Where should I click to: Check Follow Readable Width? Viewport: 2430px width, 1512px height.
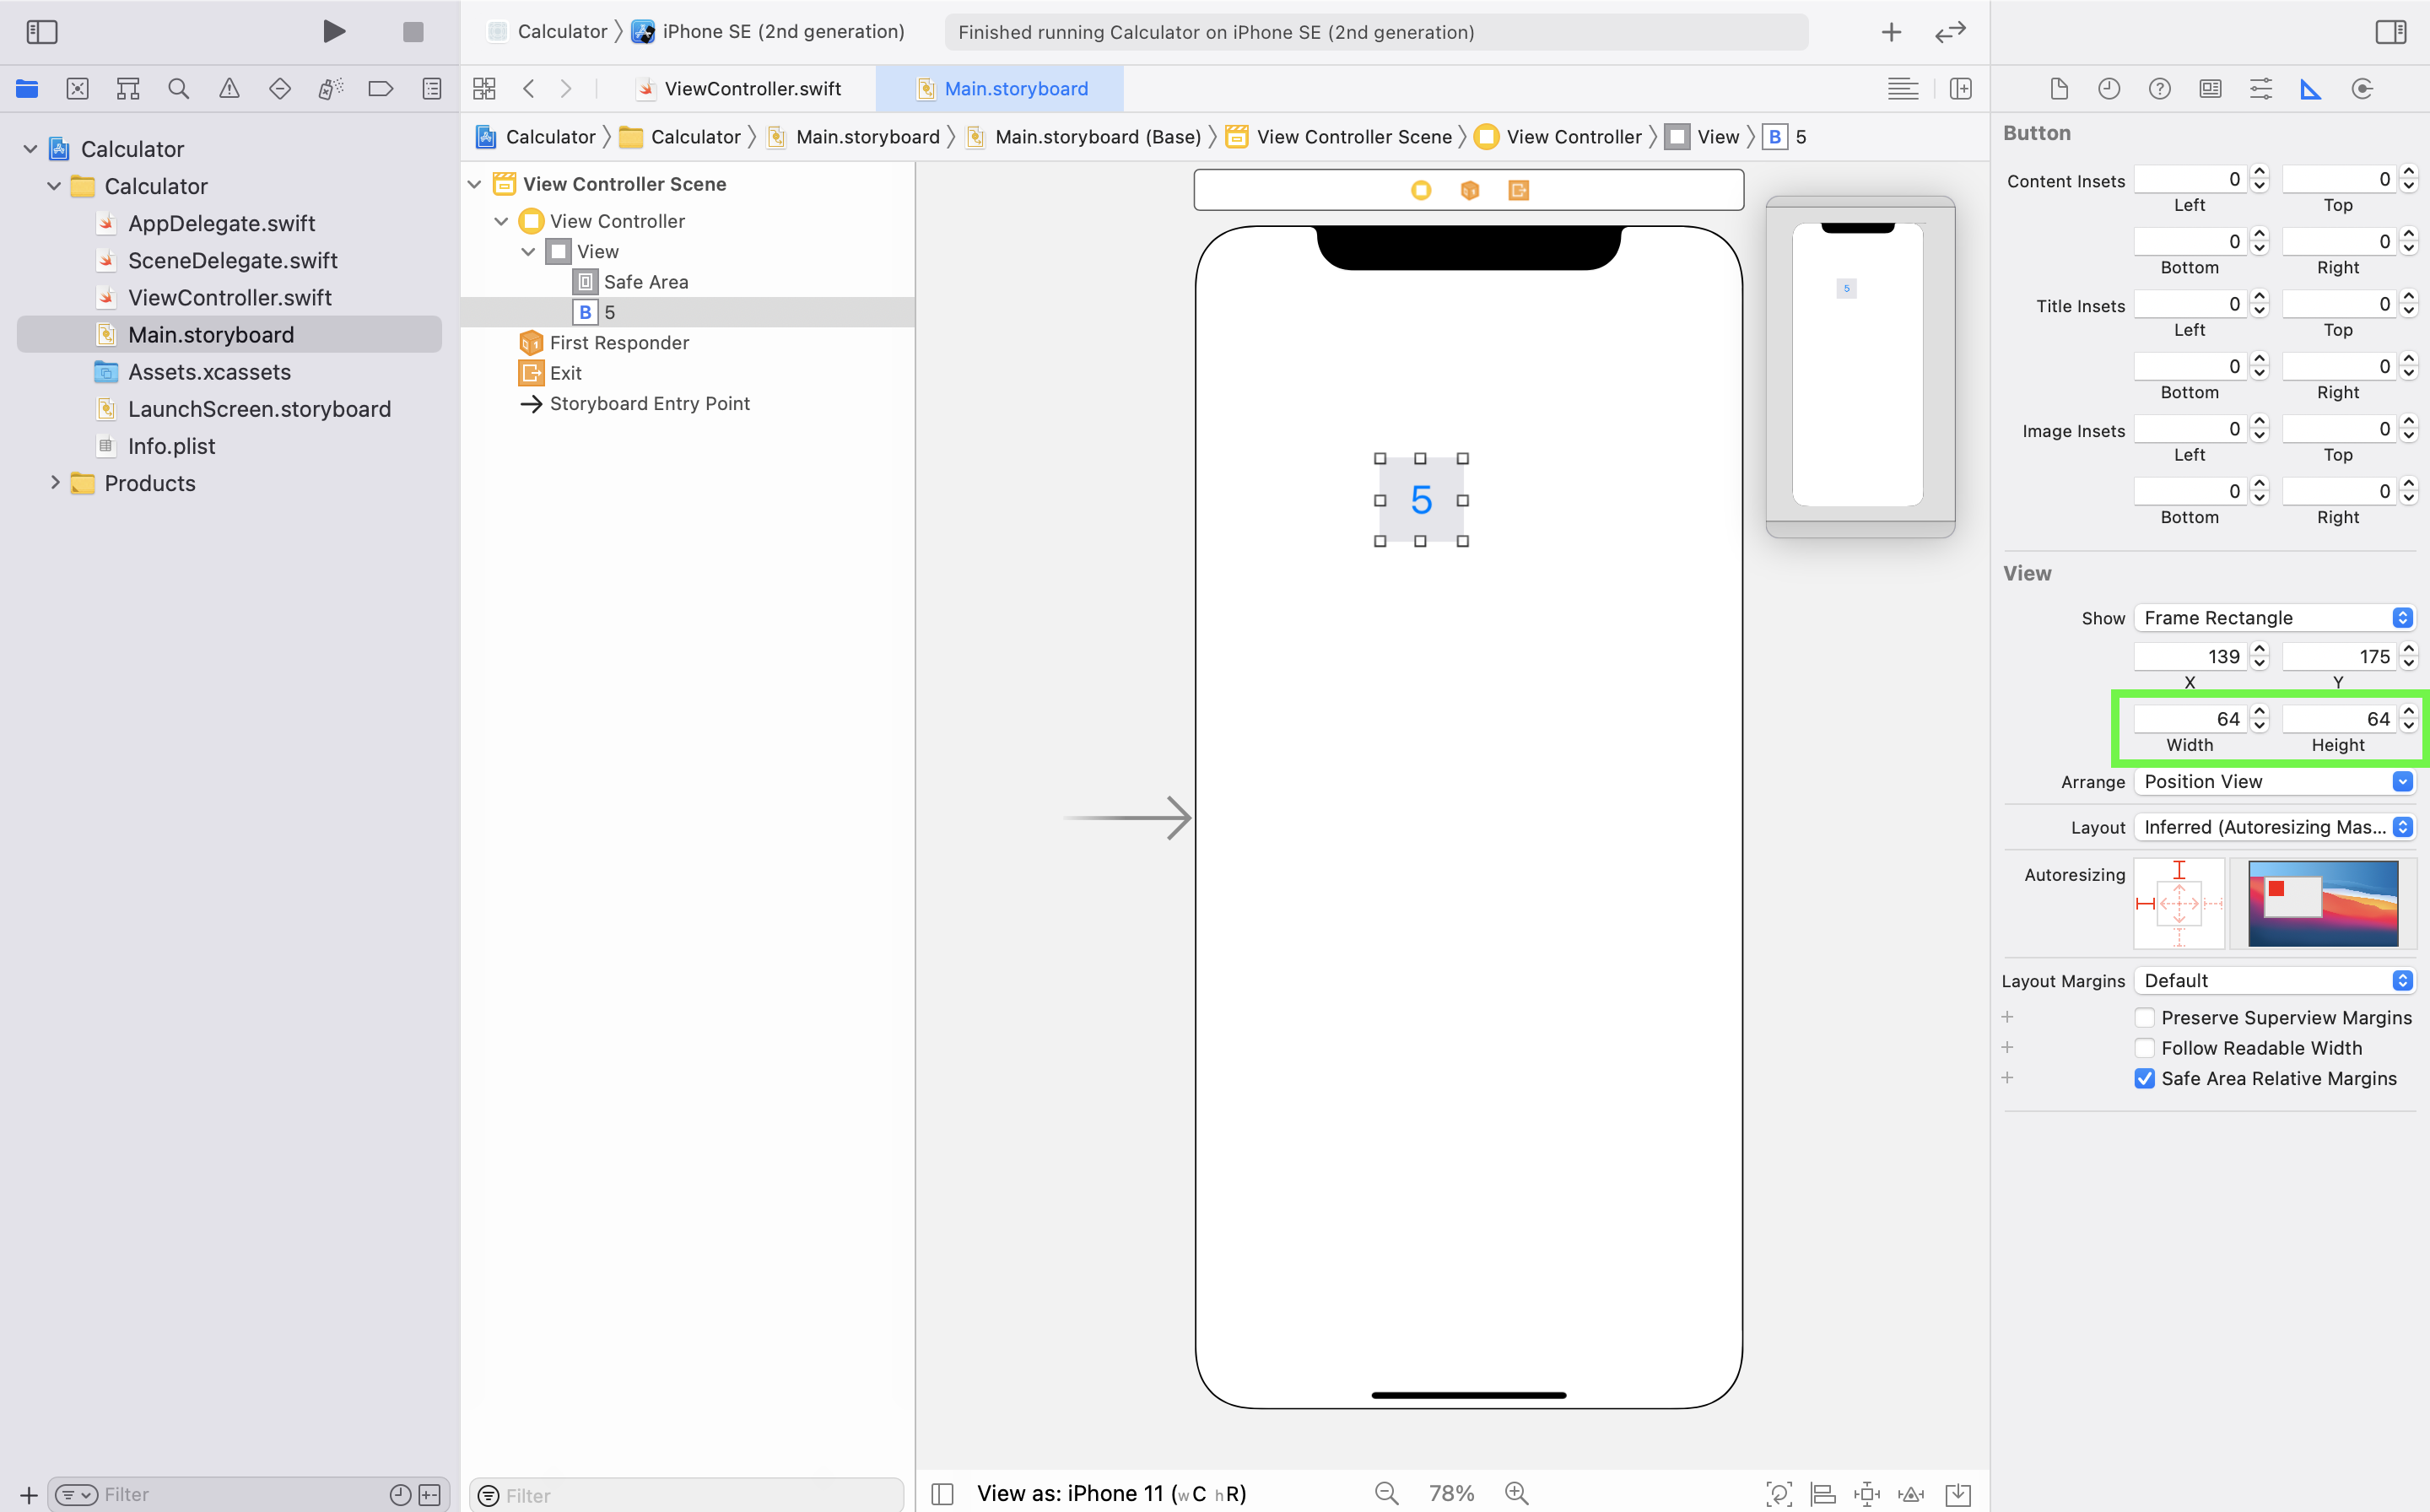click(x=2144, y=1047)
